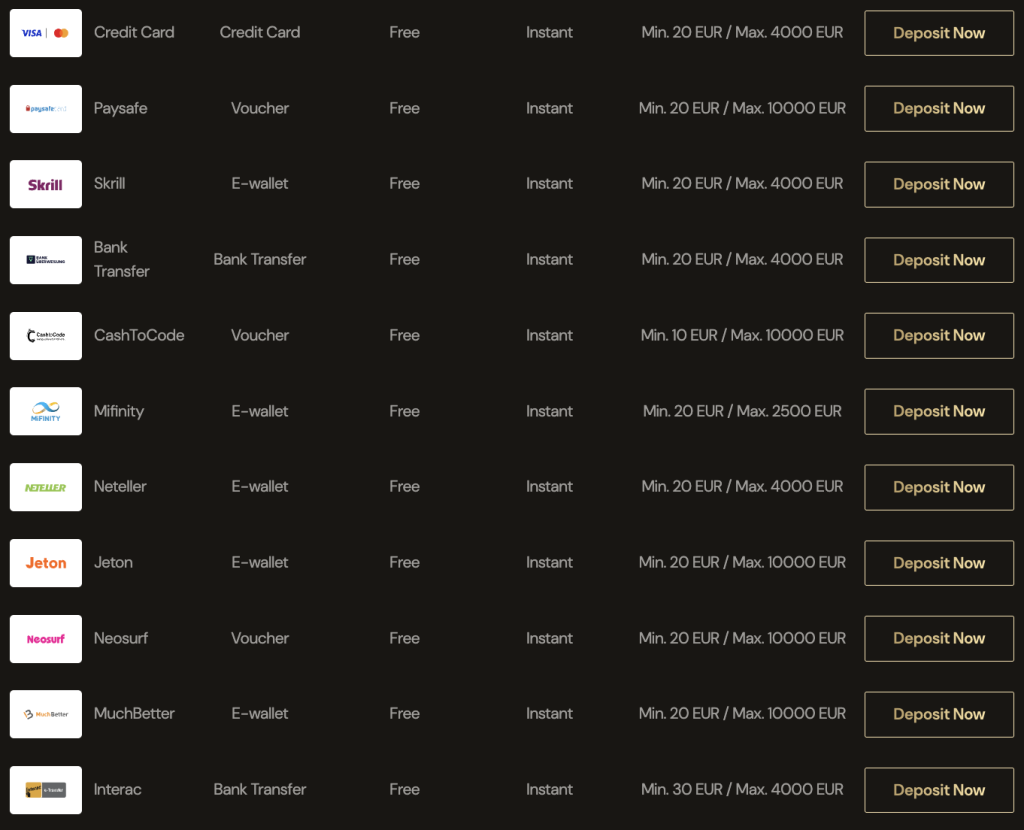Screen dimensions: 1024x830
Task: Select the MuchBetter method name
Action: tap(134, 714)
